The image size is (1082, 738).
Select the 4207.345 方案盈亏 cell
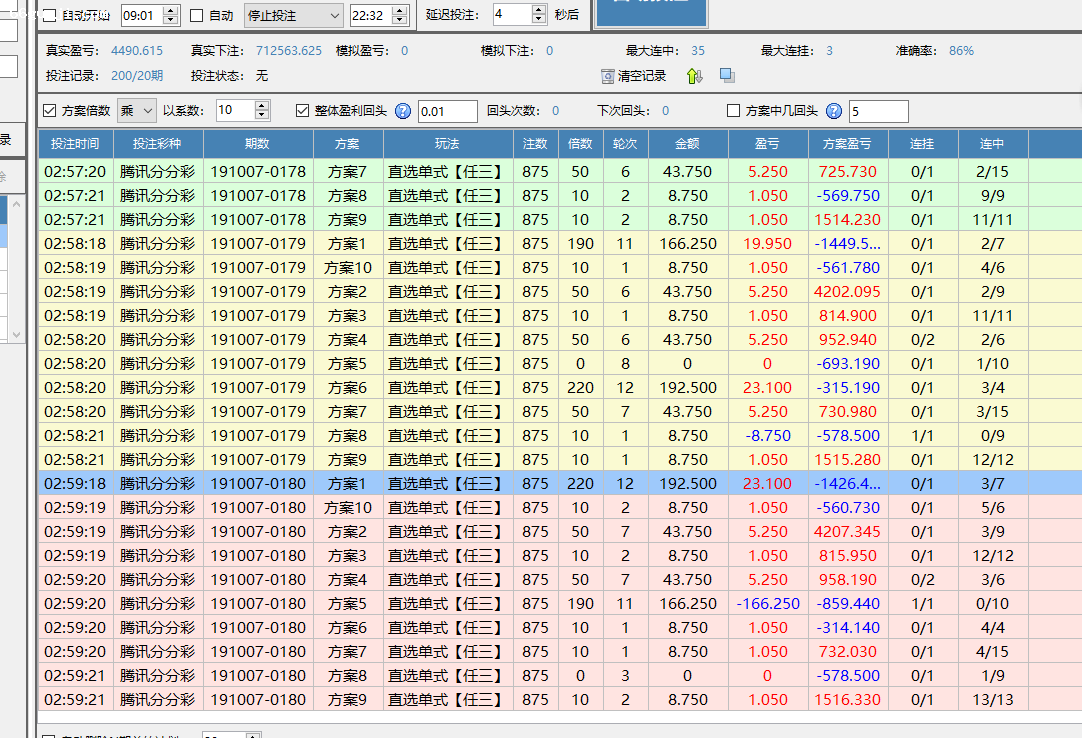coord(848,532)
